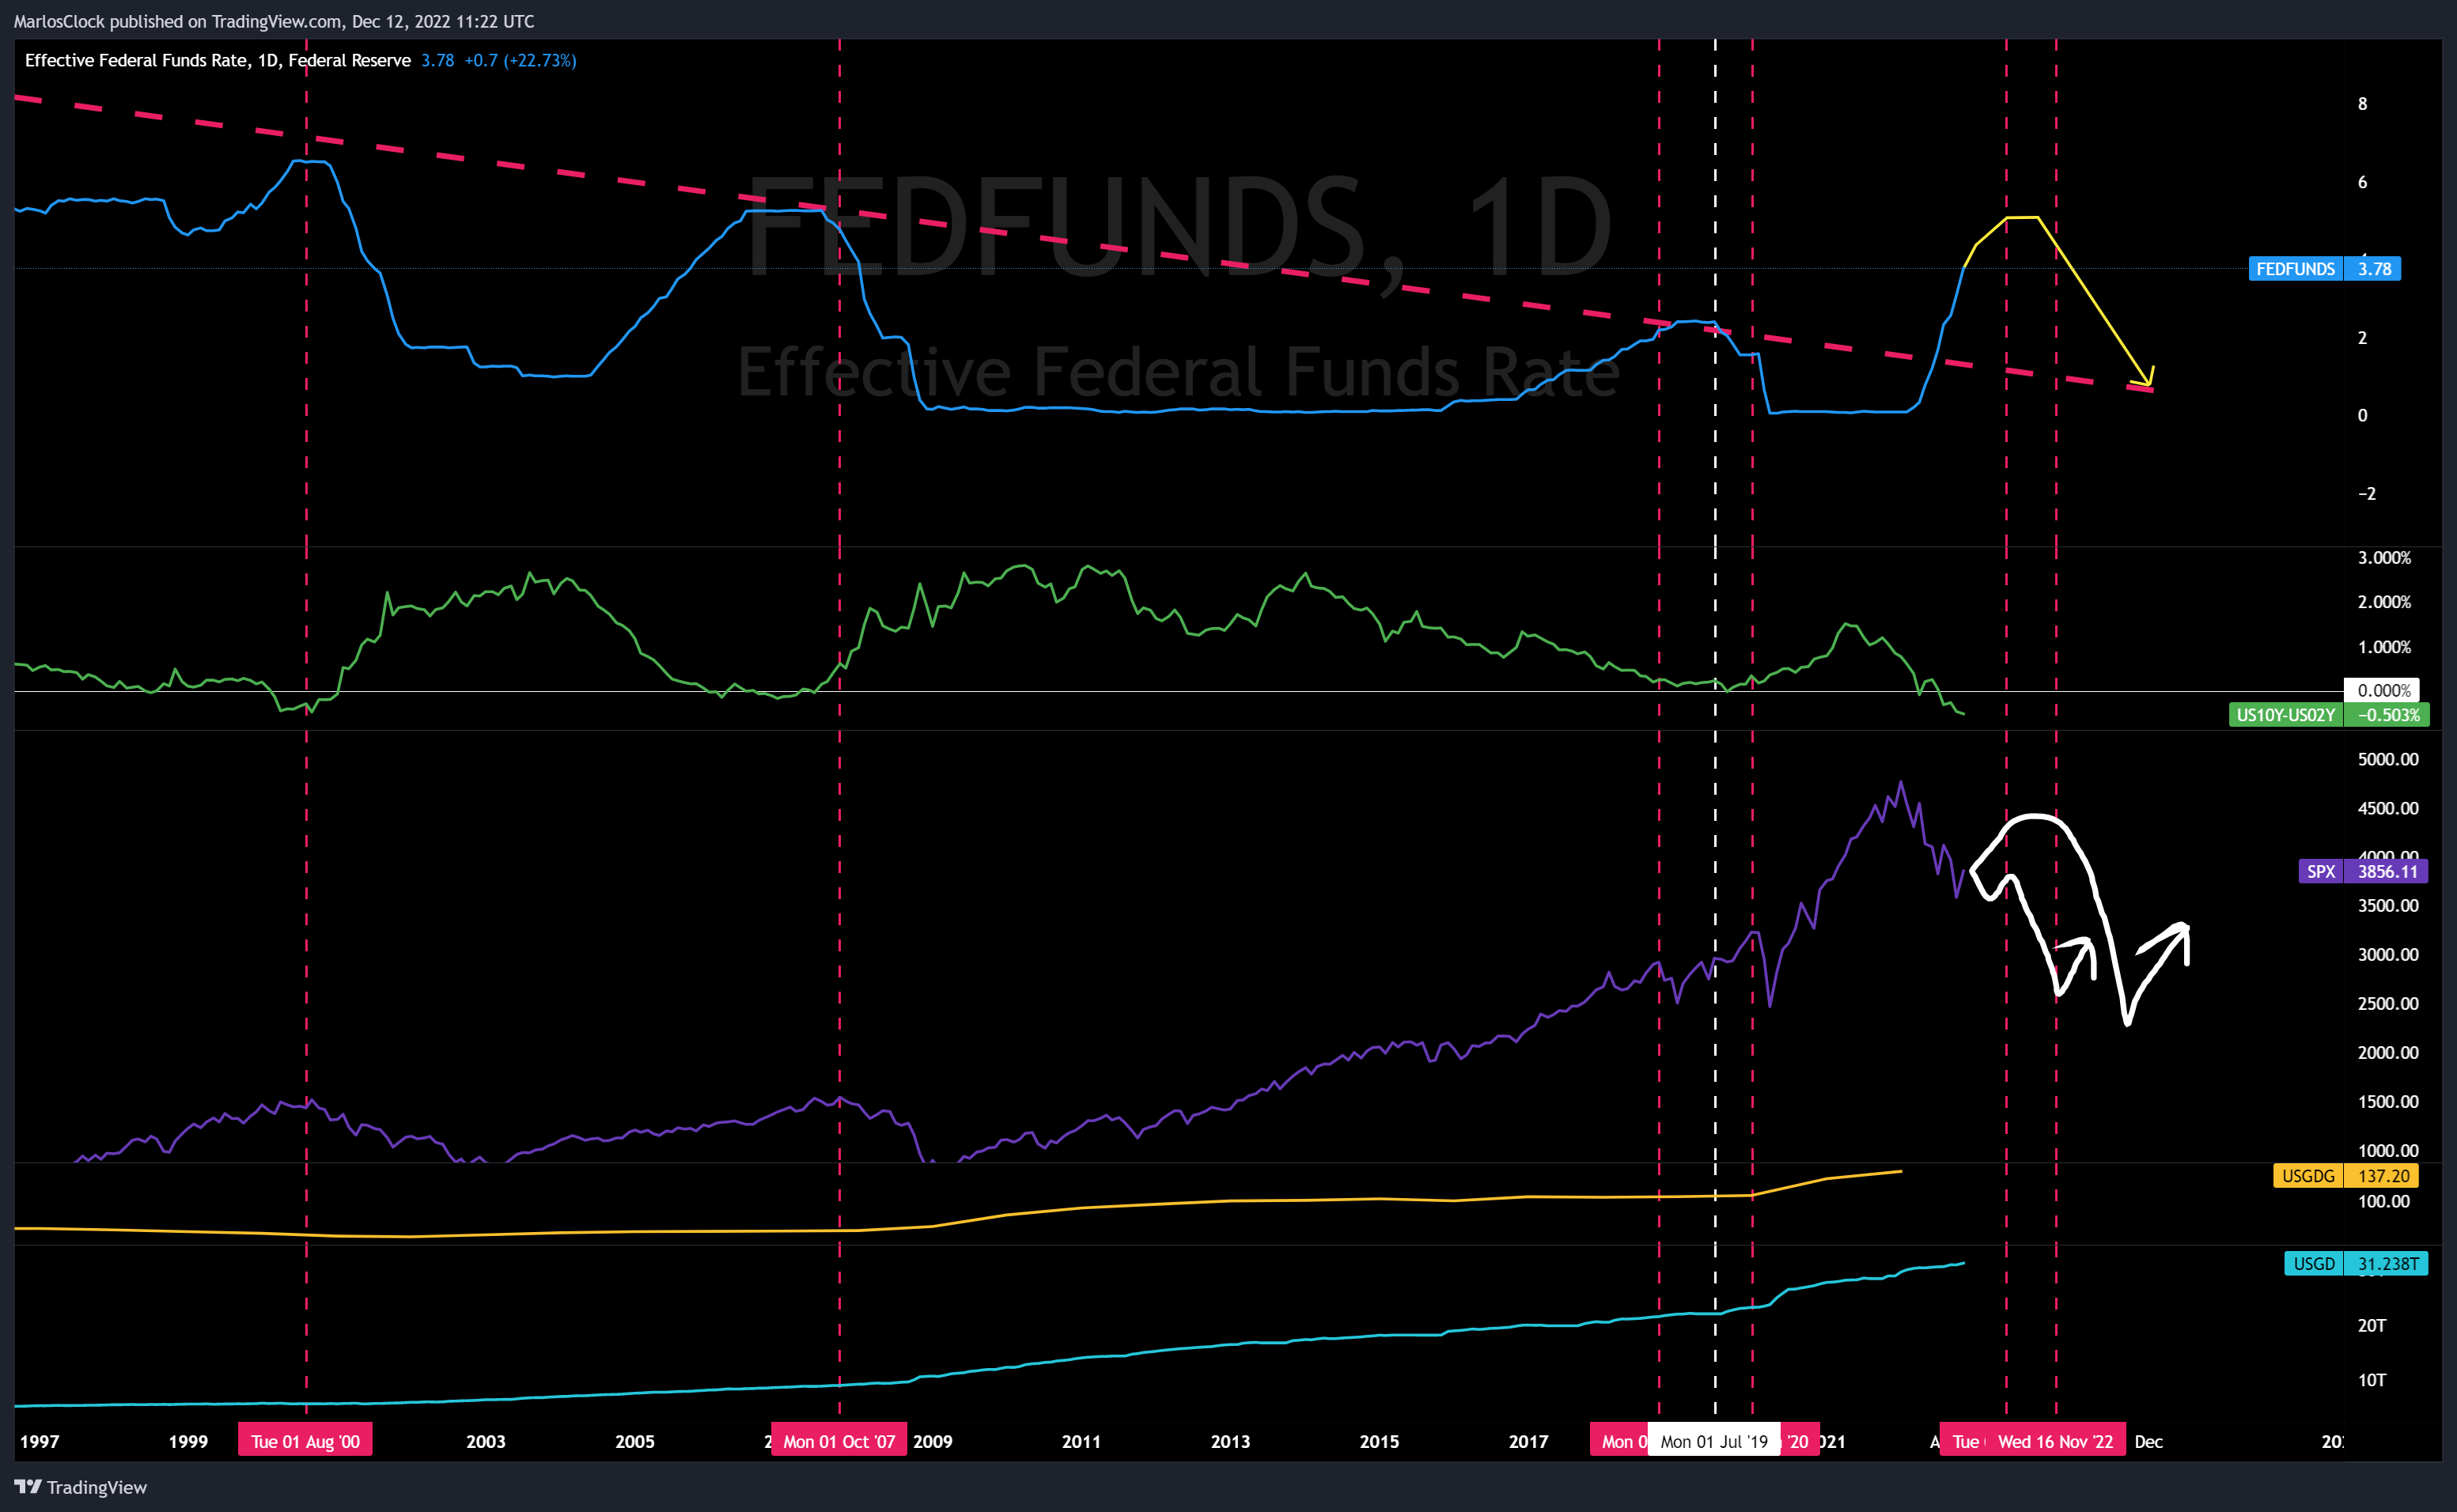Screen dimensions: 2457x1512
Task: Click the 'Effective Federal Funds Rate, 1D, Federal Reserve' legend title
Action: pyautogui.click(x=218, y=60)
